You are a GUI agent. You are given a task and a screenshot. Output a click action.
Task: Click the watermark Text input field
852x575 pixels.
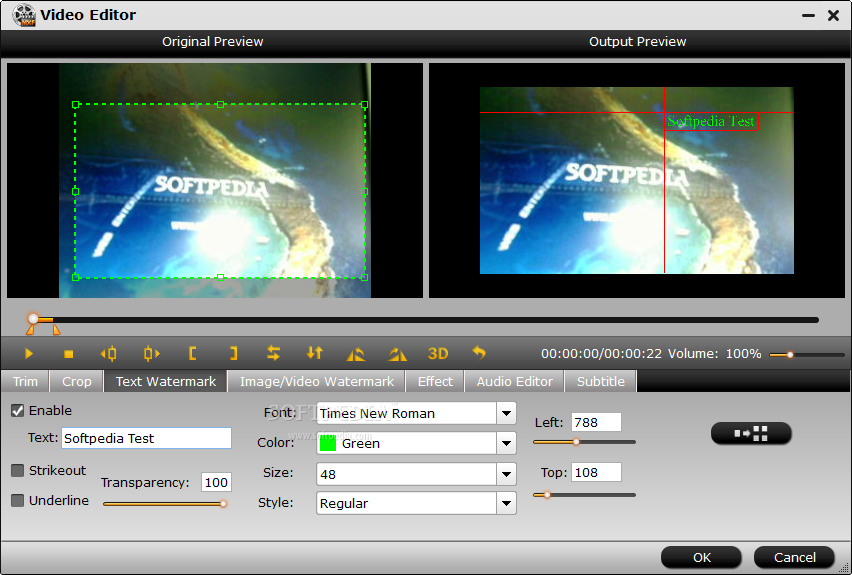(x=147, y=438)
